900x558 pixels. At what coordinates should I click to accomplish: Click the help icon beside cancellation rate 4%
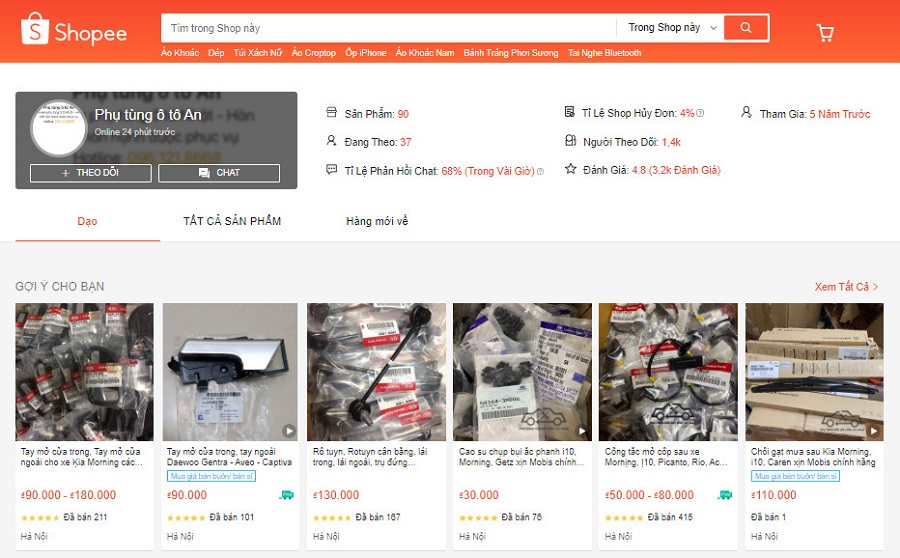pos(700,114)
